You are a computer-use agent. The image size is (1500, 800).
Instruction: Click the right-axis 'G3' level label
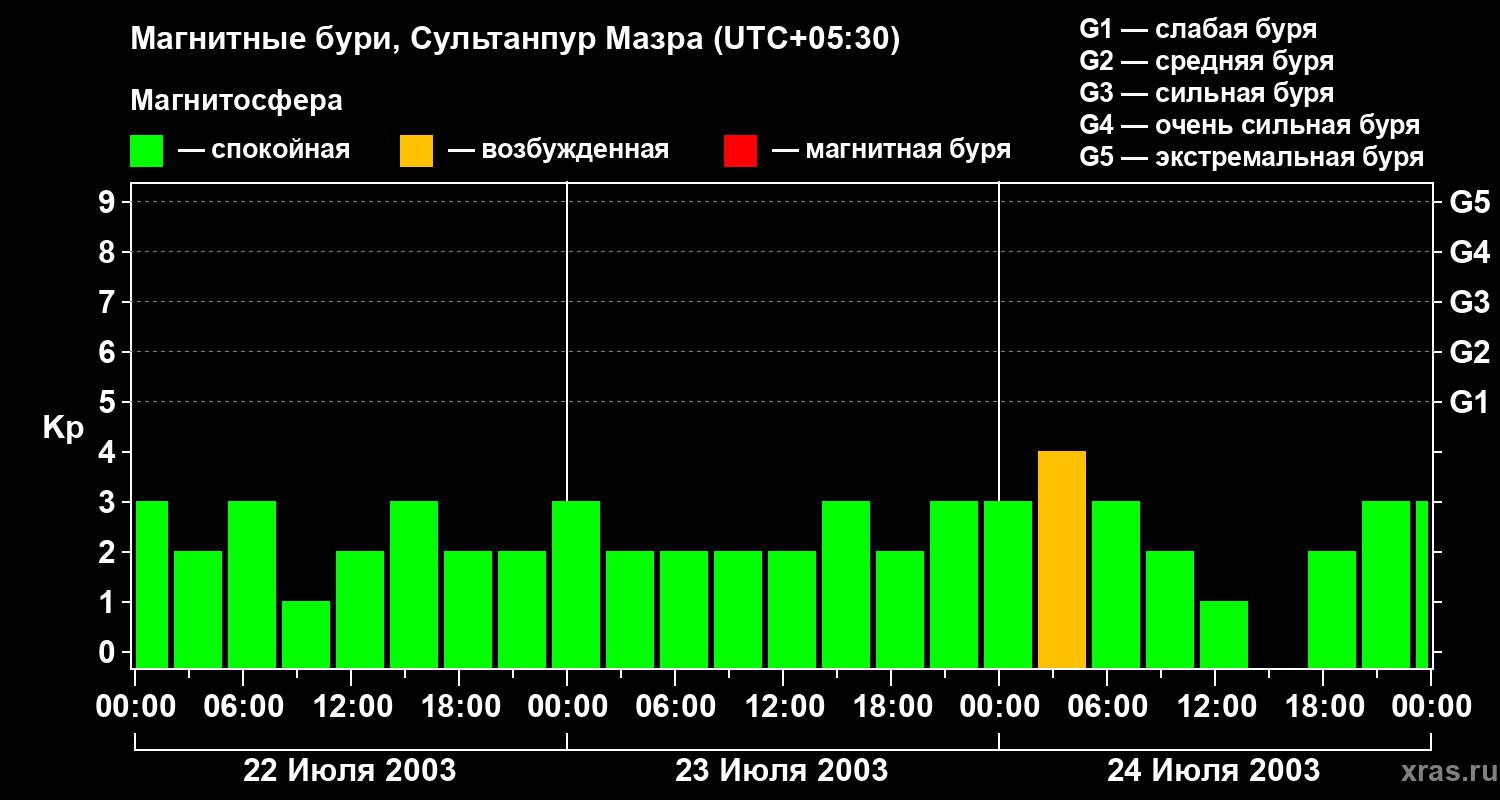[1469, 303]
